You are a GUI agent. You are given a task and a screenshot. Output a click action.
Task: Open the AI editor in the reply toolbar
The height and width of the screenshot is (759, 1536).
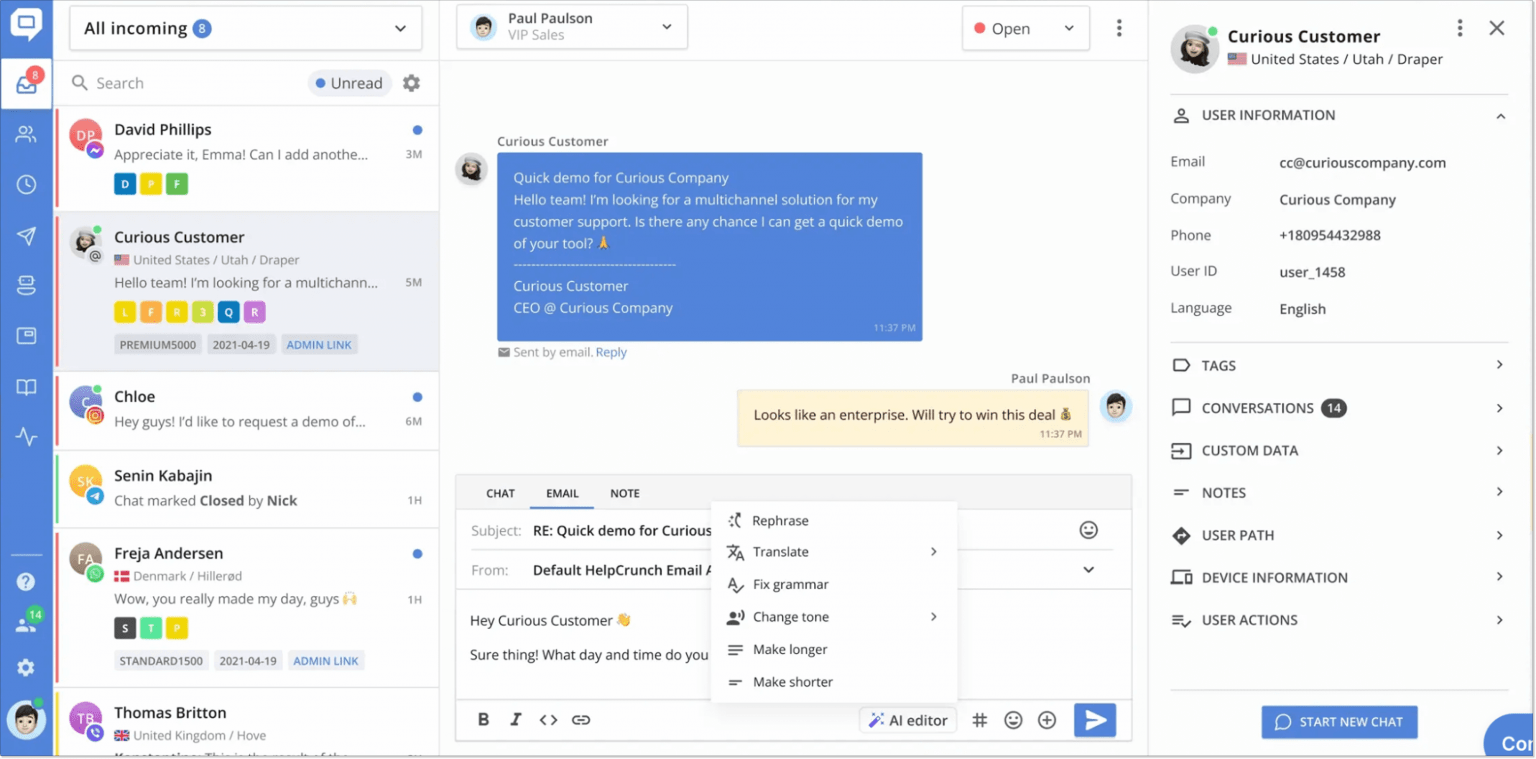907,719
